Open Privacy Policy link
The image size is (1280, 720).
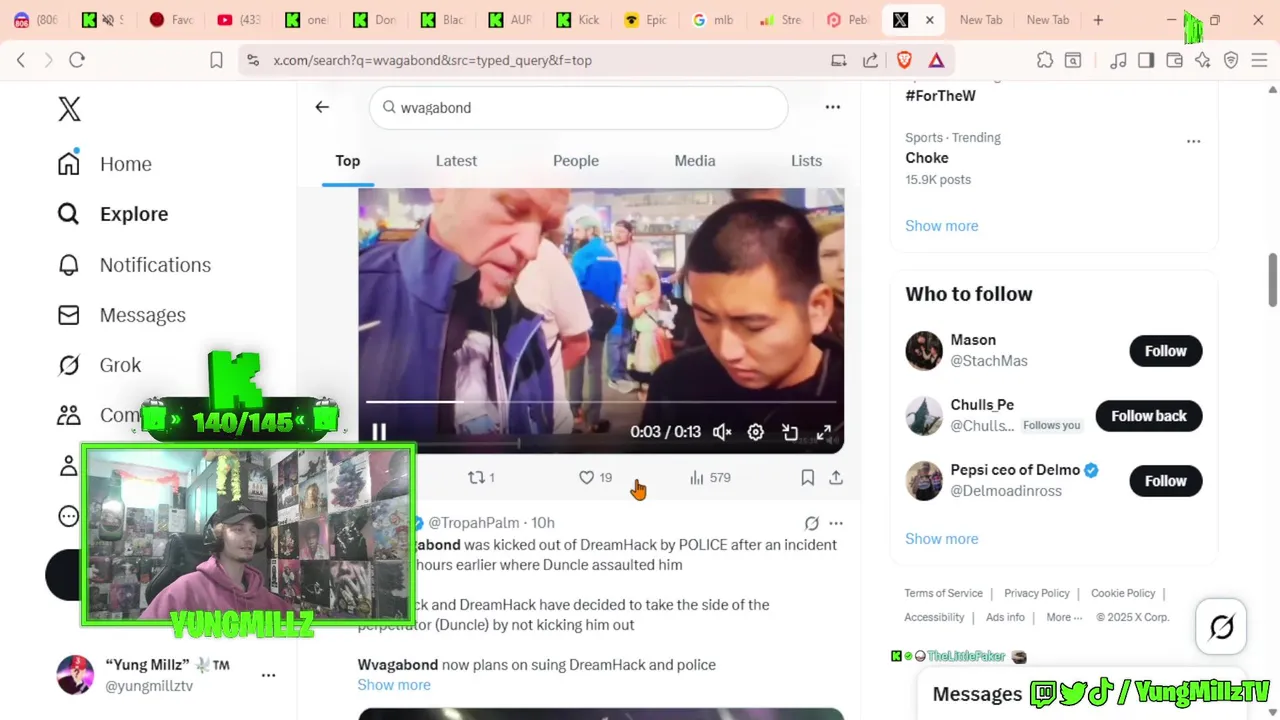pos(1037,593)
